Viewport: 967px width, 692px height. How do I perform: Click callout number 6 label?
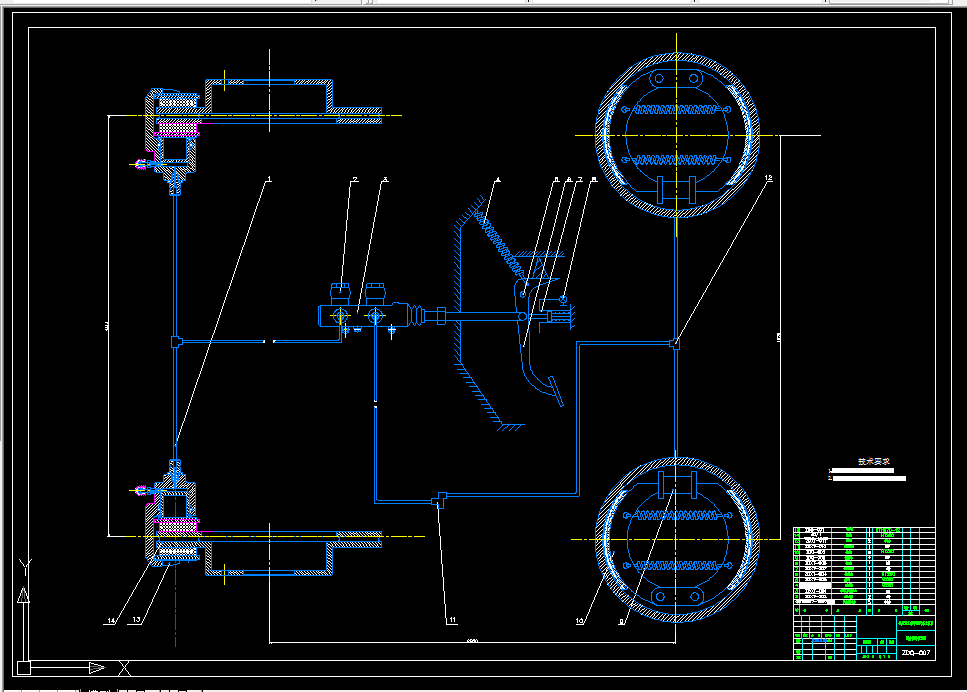pyautogui.click(x=569, y=179)
